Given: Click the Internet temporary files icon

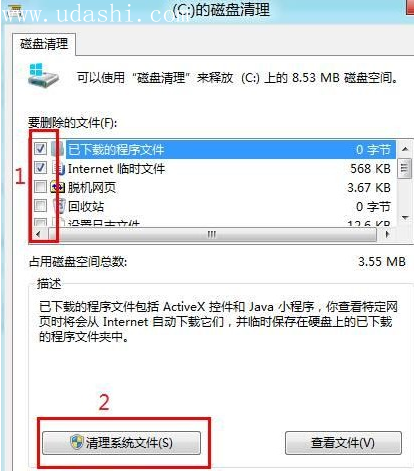Looking at the screenshot, I should (x=58, y=168).
